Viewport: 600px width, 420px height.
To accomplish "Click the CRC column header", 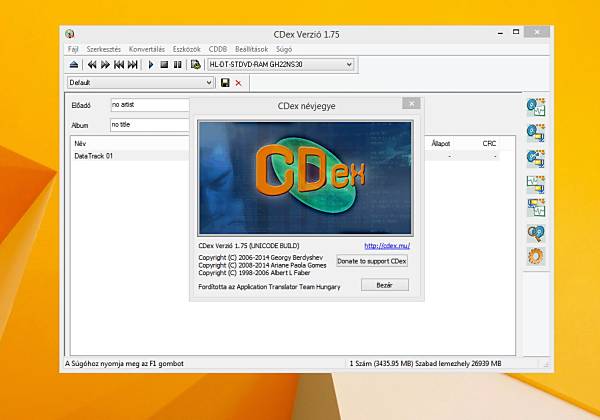I will tap(489, 143).
